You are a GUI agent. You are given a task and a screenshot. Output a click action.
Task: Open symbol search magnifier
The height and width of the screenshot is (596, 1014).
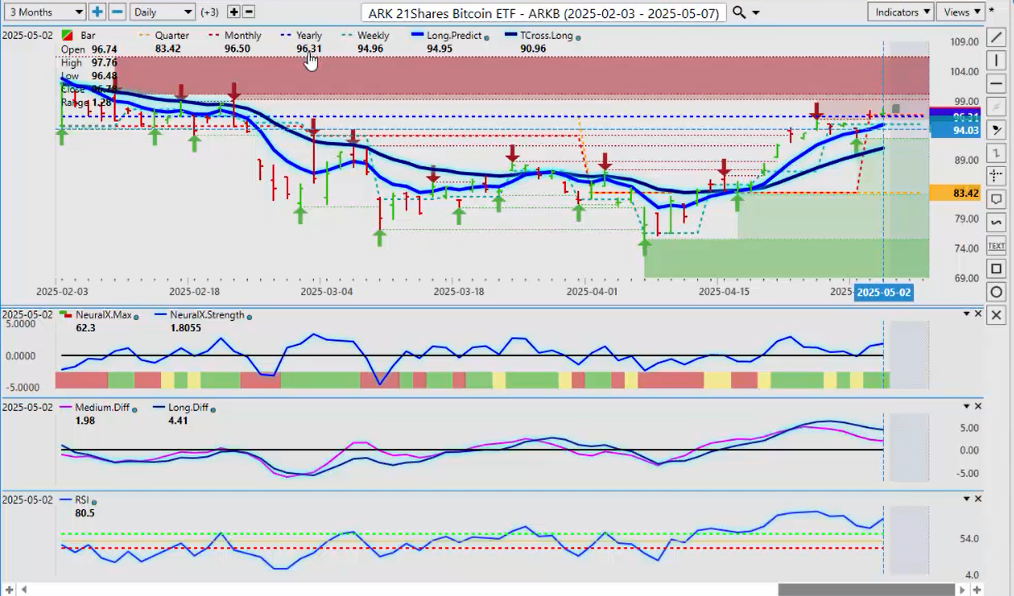[x=739, y=12]
